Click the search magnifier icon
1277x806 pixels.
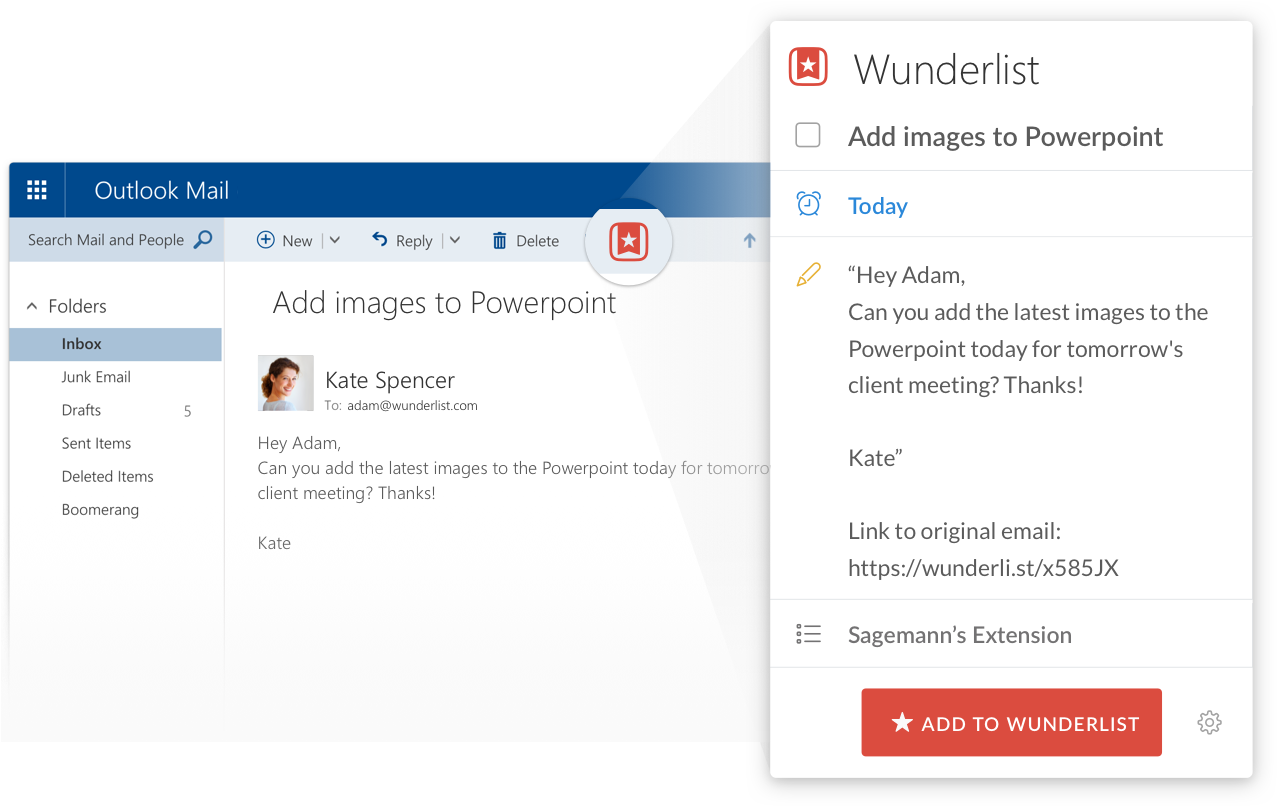pyautogui.click(x=203, y=239)
